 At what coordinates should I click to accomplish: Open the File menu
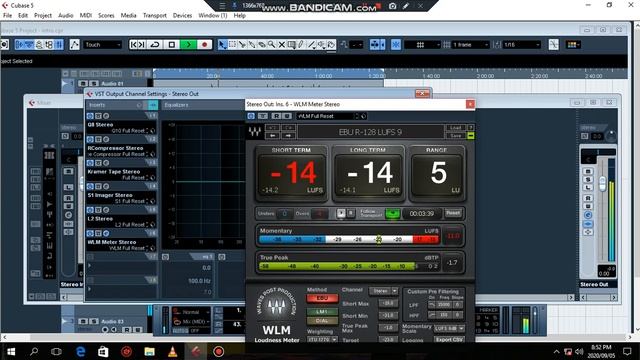tap(7, 16)
